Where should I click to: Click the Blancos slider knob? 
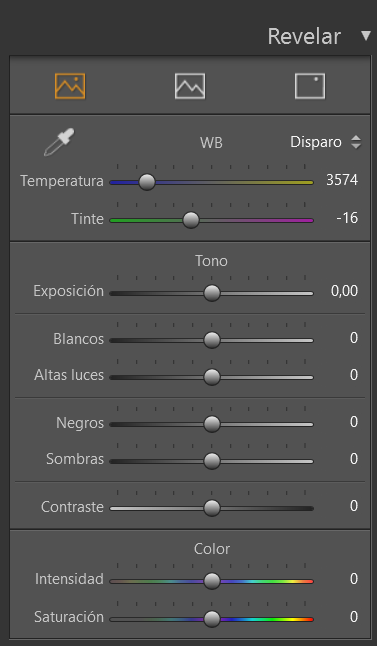point(212,340)
